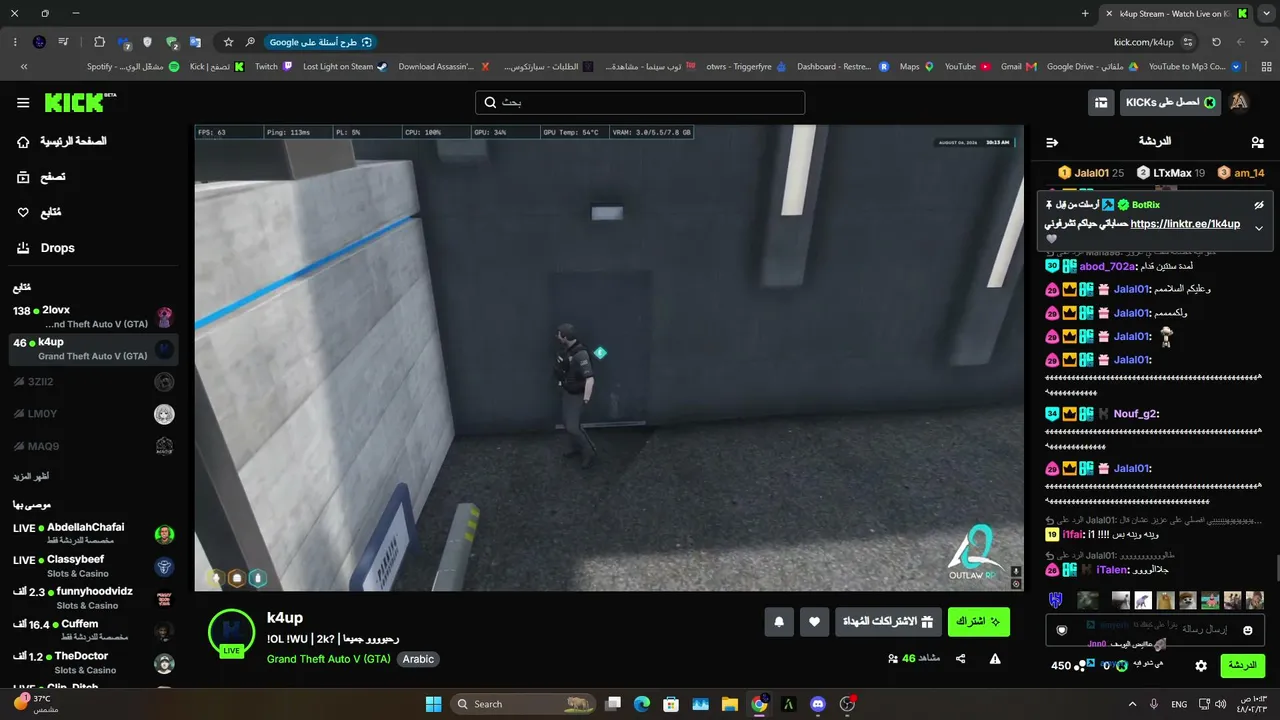
Task: Open the gifted subscriptions button
Action: click(889, 622)
